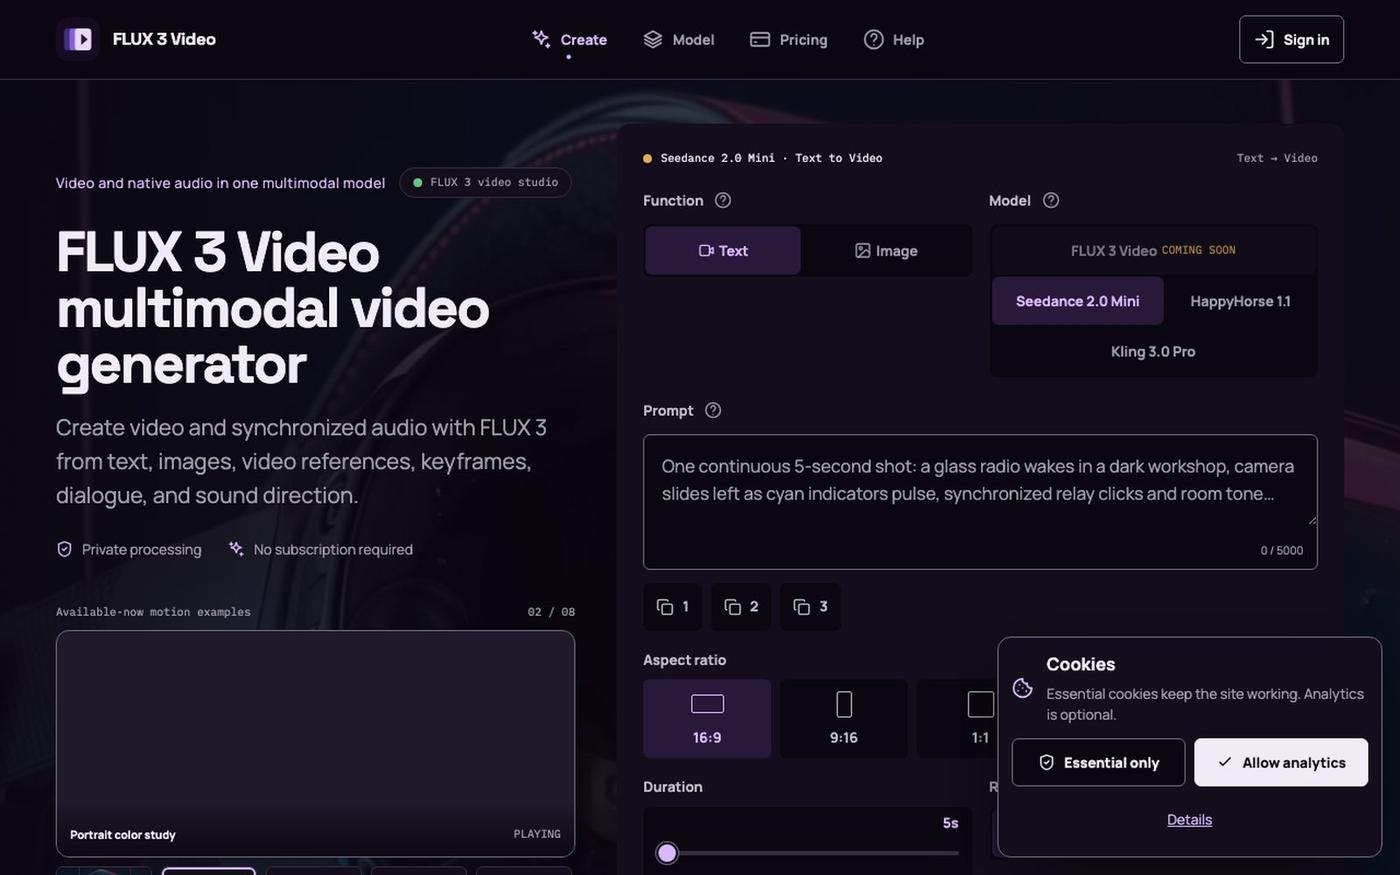This screenshot has height=875, width=1400.
Task: Click the FLUX 3 Video logo icon
Action: [77, 39]
